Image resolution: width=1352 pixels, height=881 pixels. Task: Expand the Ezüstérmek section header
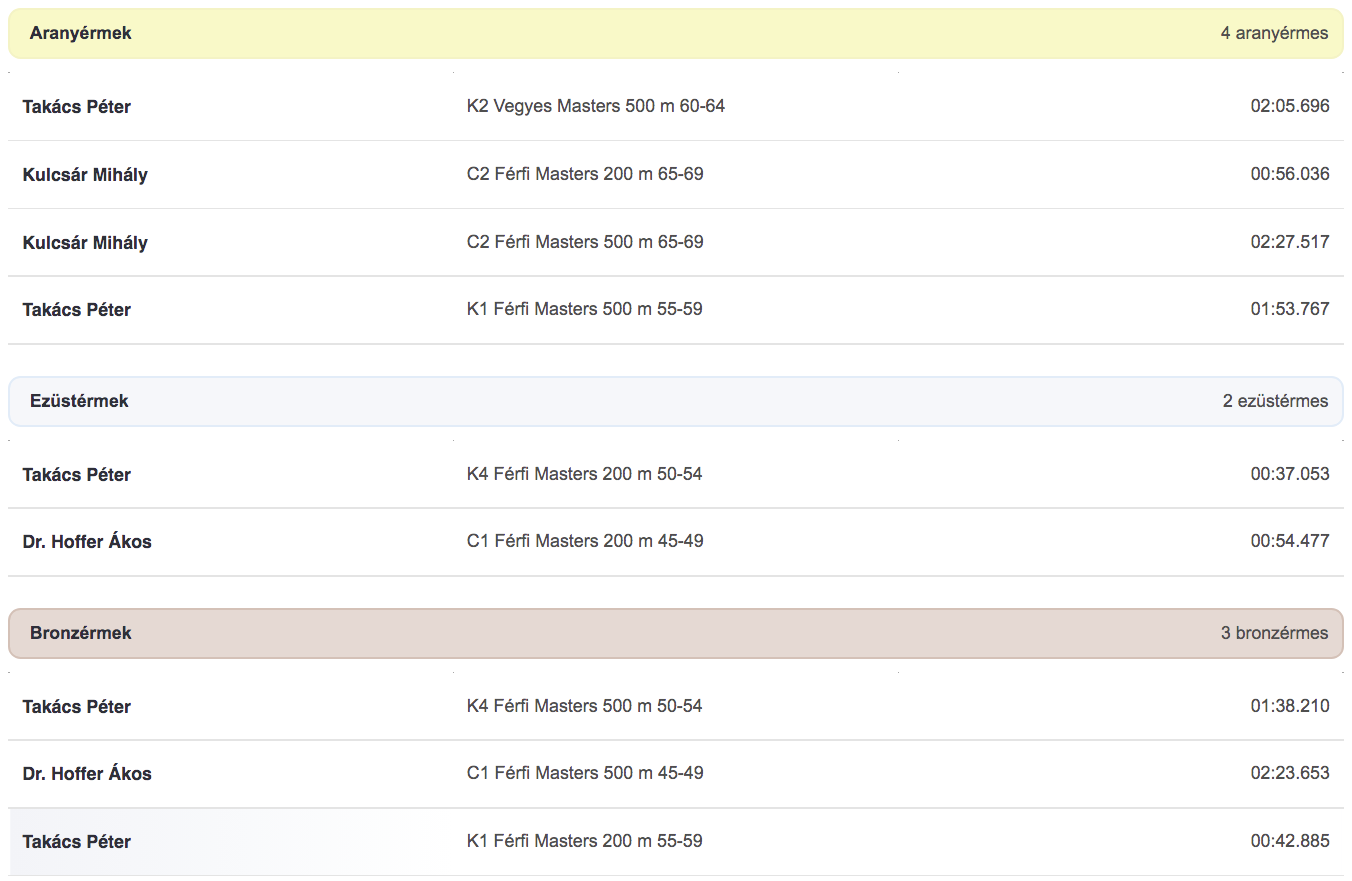[676, 401]
